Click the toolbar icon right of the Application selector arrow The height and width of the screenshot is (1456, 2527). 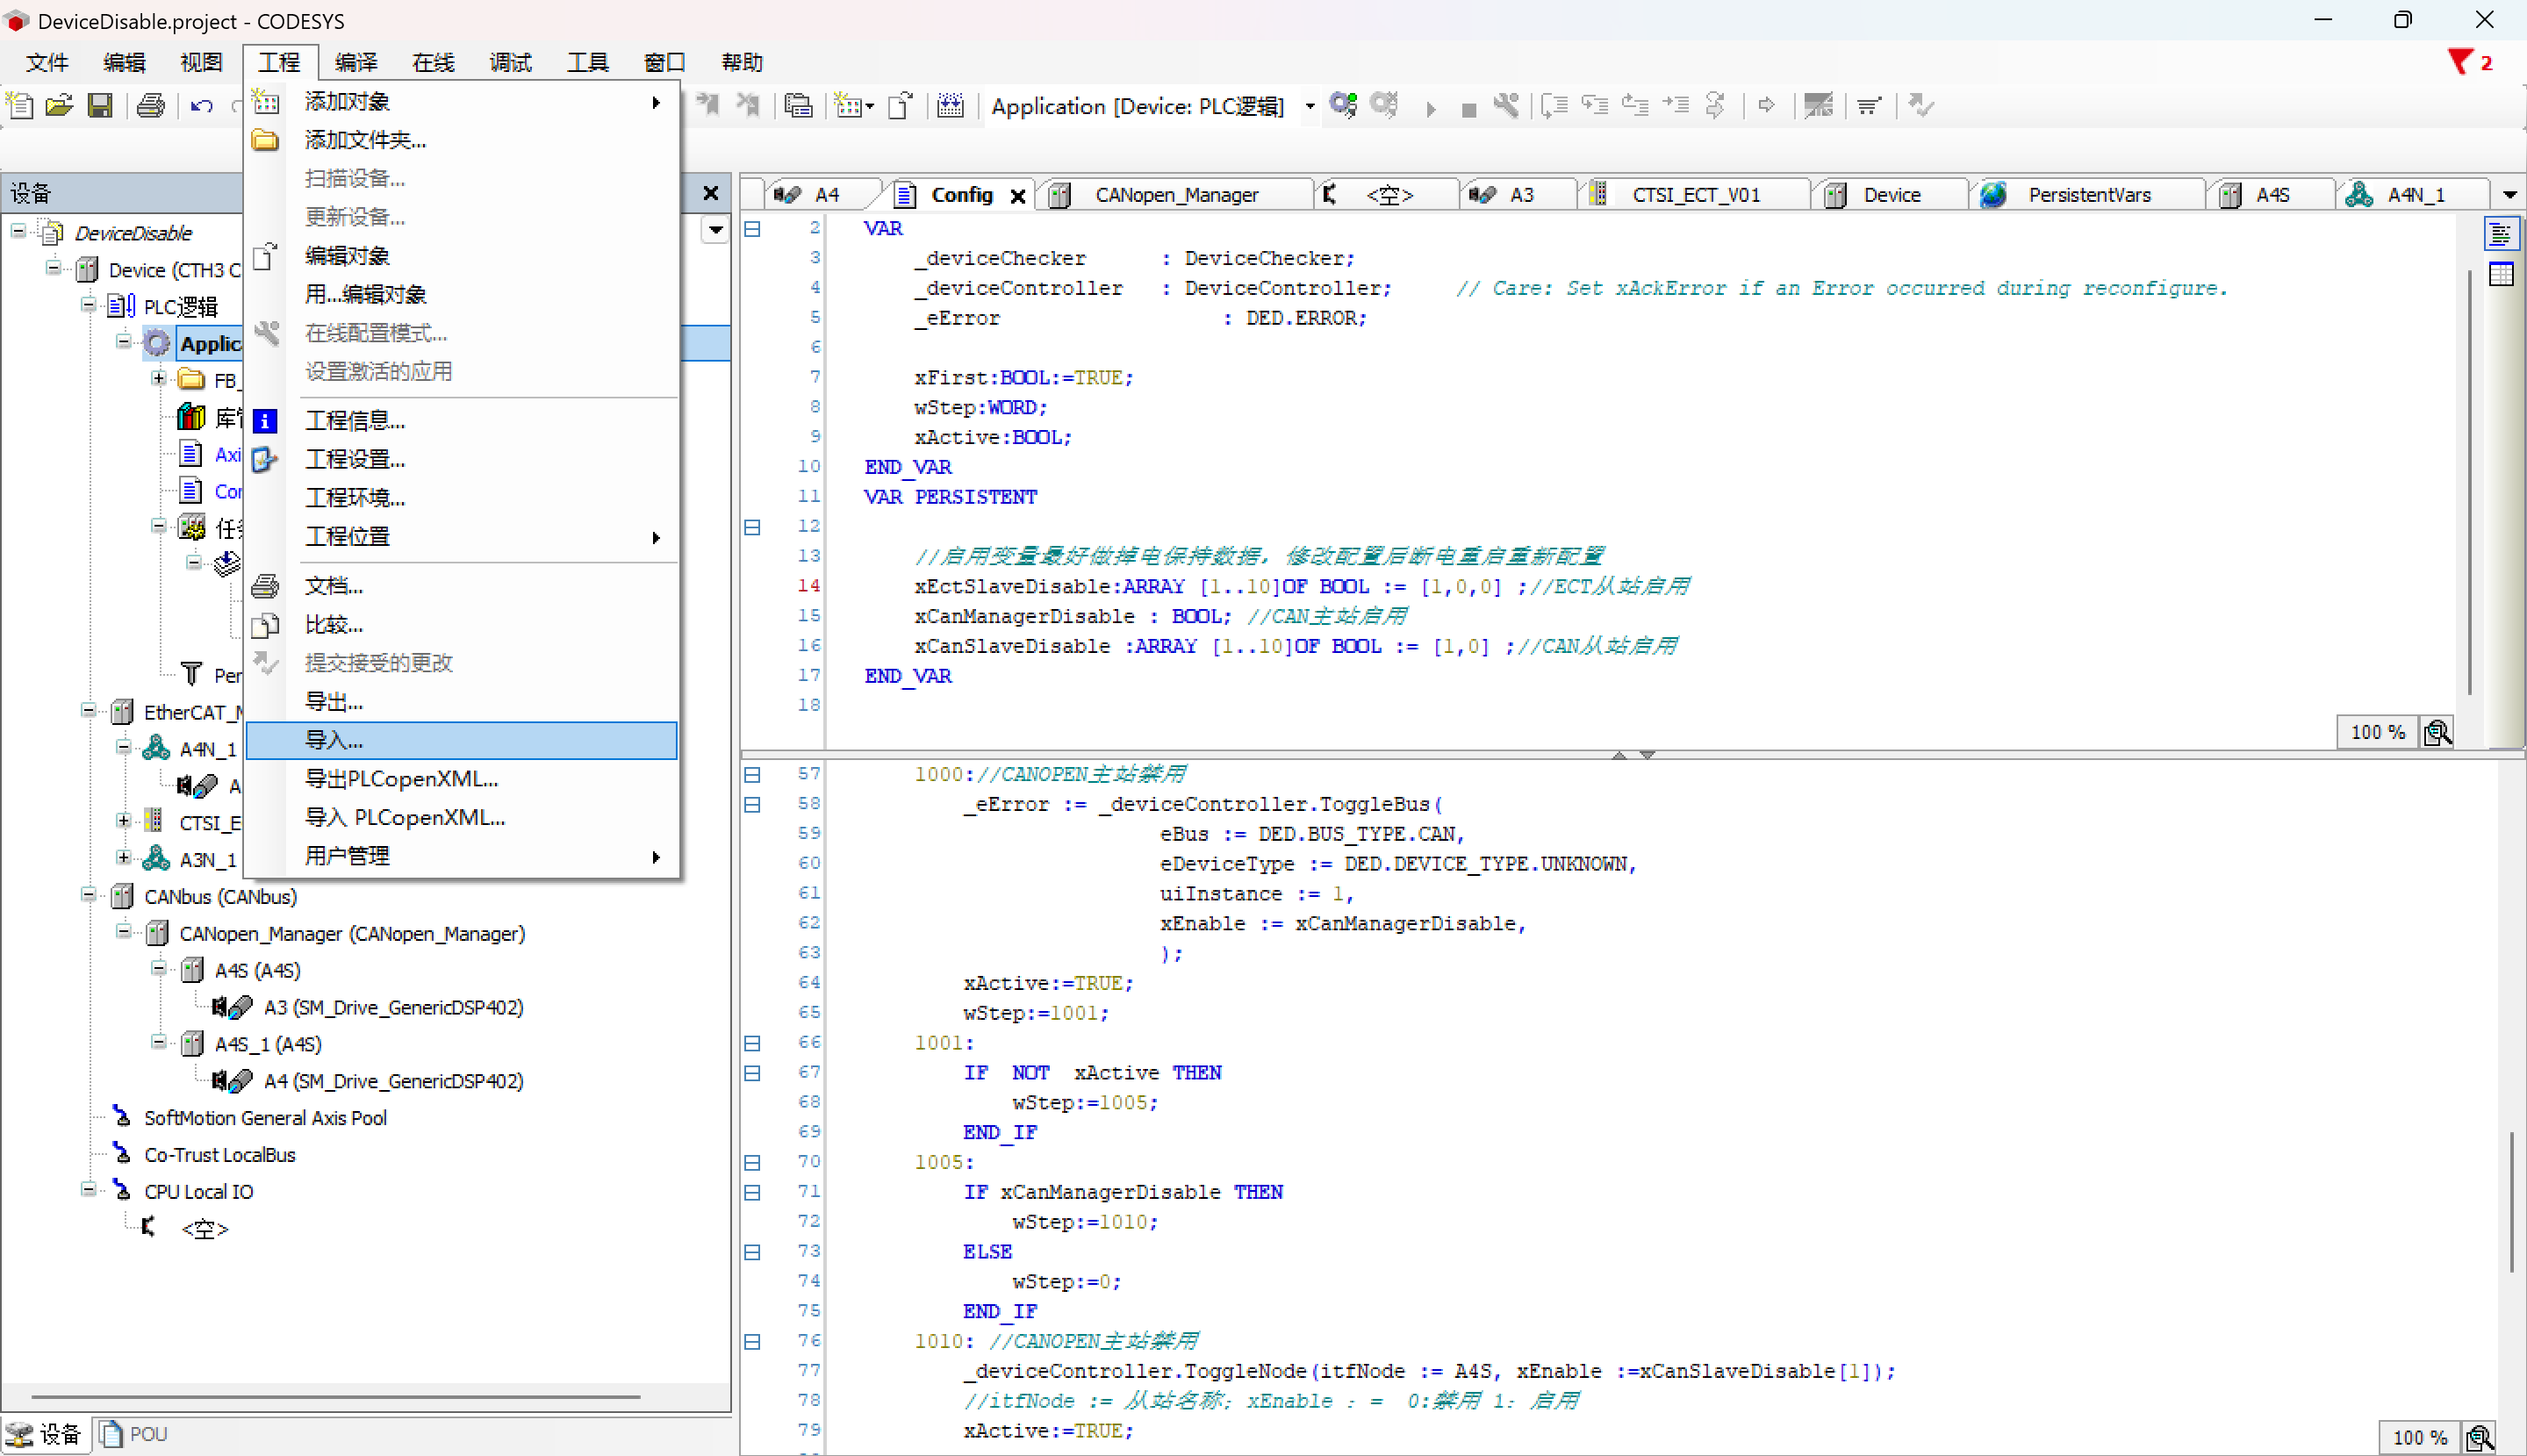pos(1344,105)
